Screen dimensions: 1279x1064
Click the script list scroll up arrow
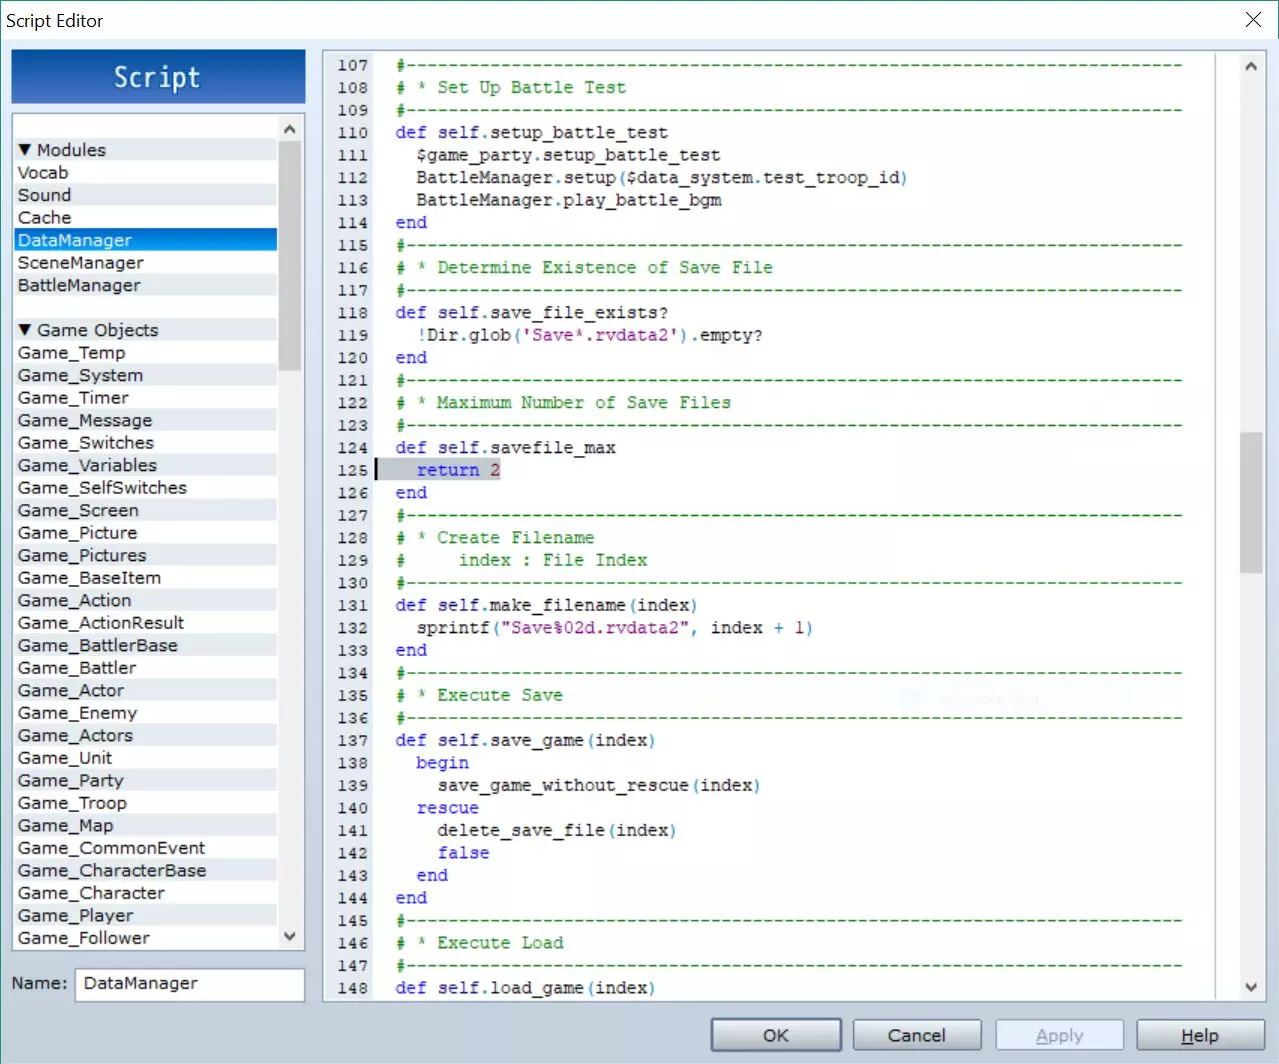tap(290, 129)
